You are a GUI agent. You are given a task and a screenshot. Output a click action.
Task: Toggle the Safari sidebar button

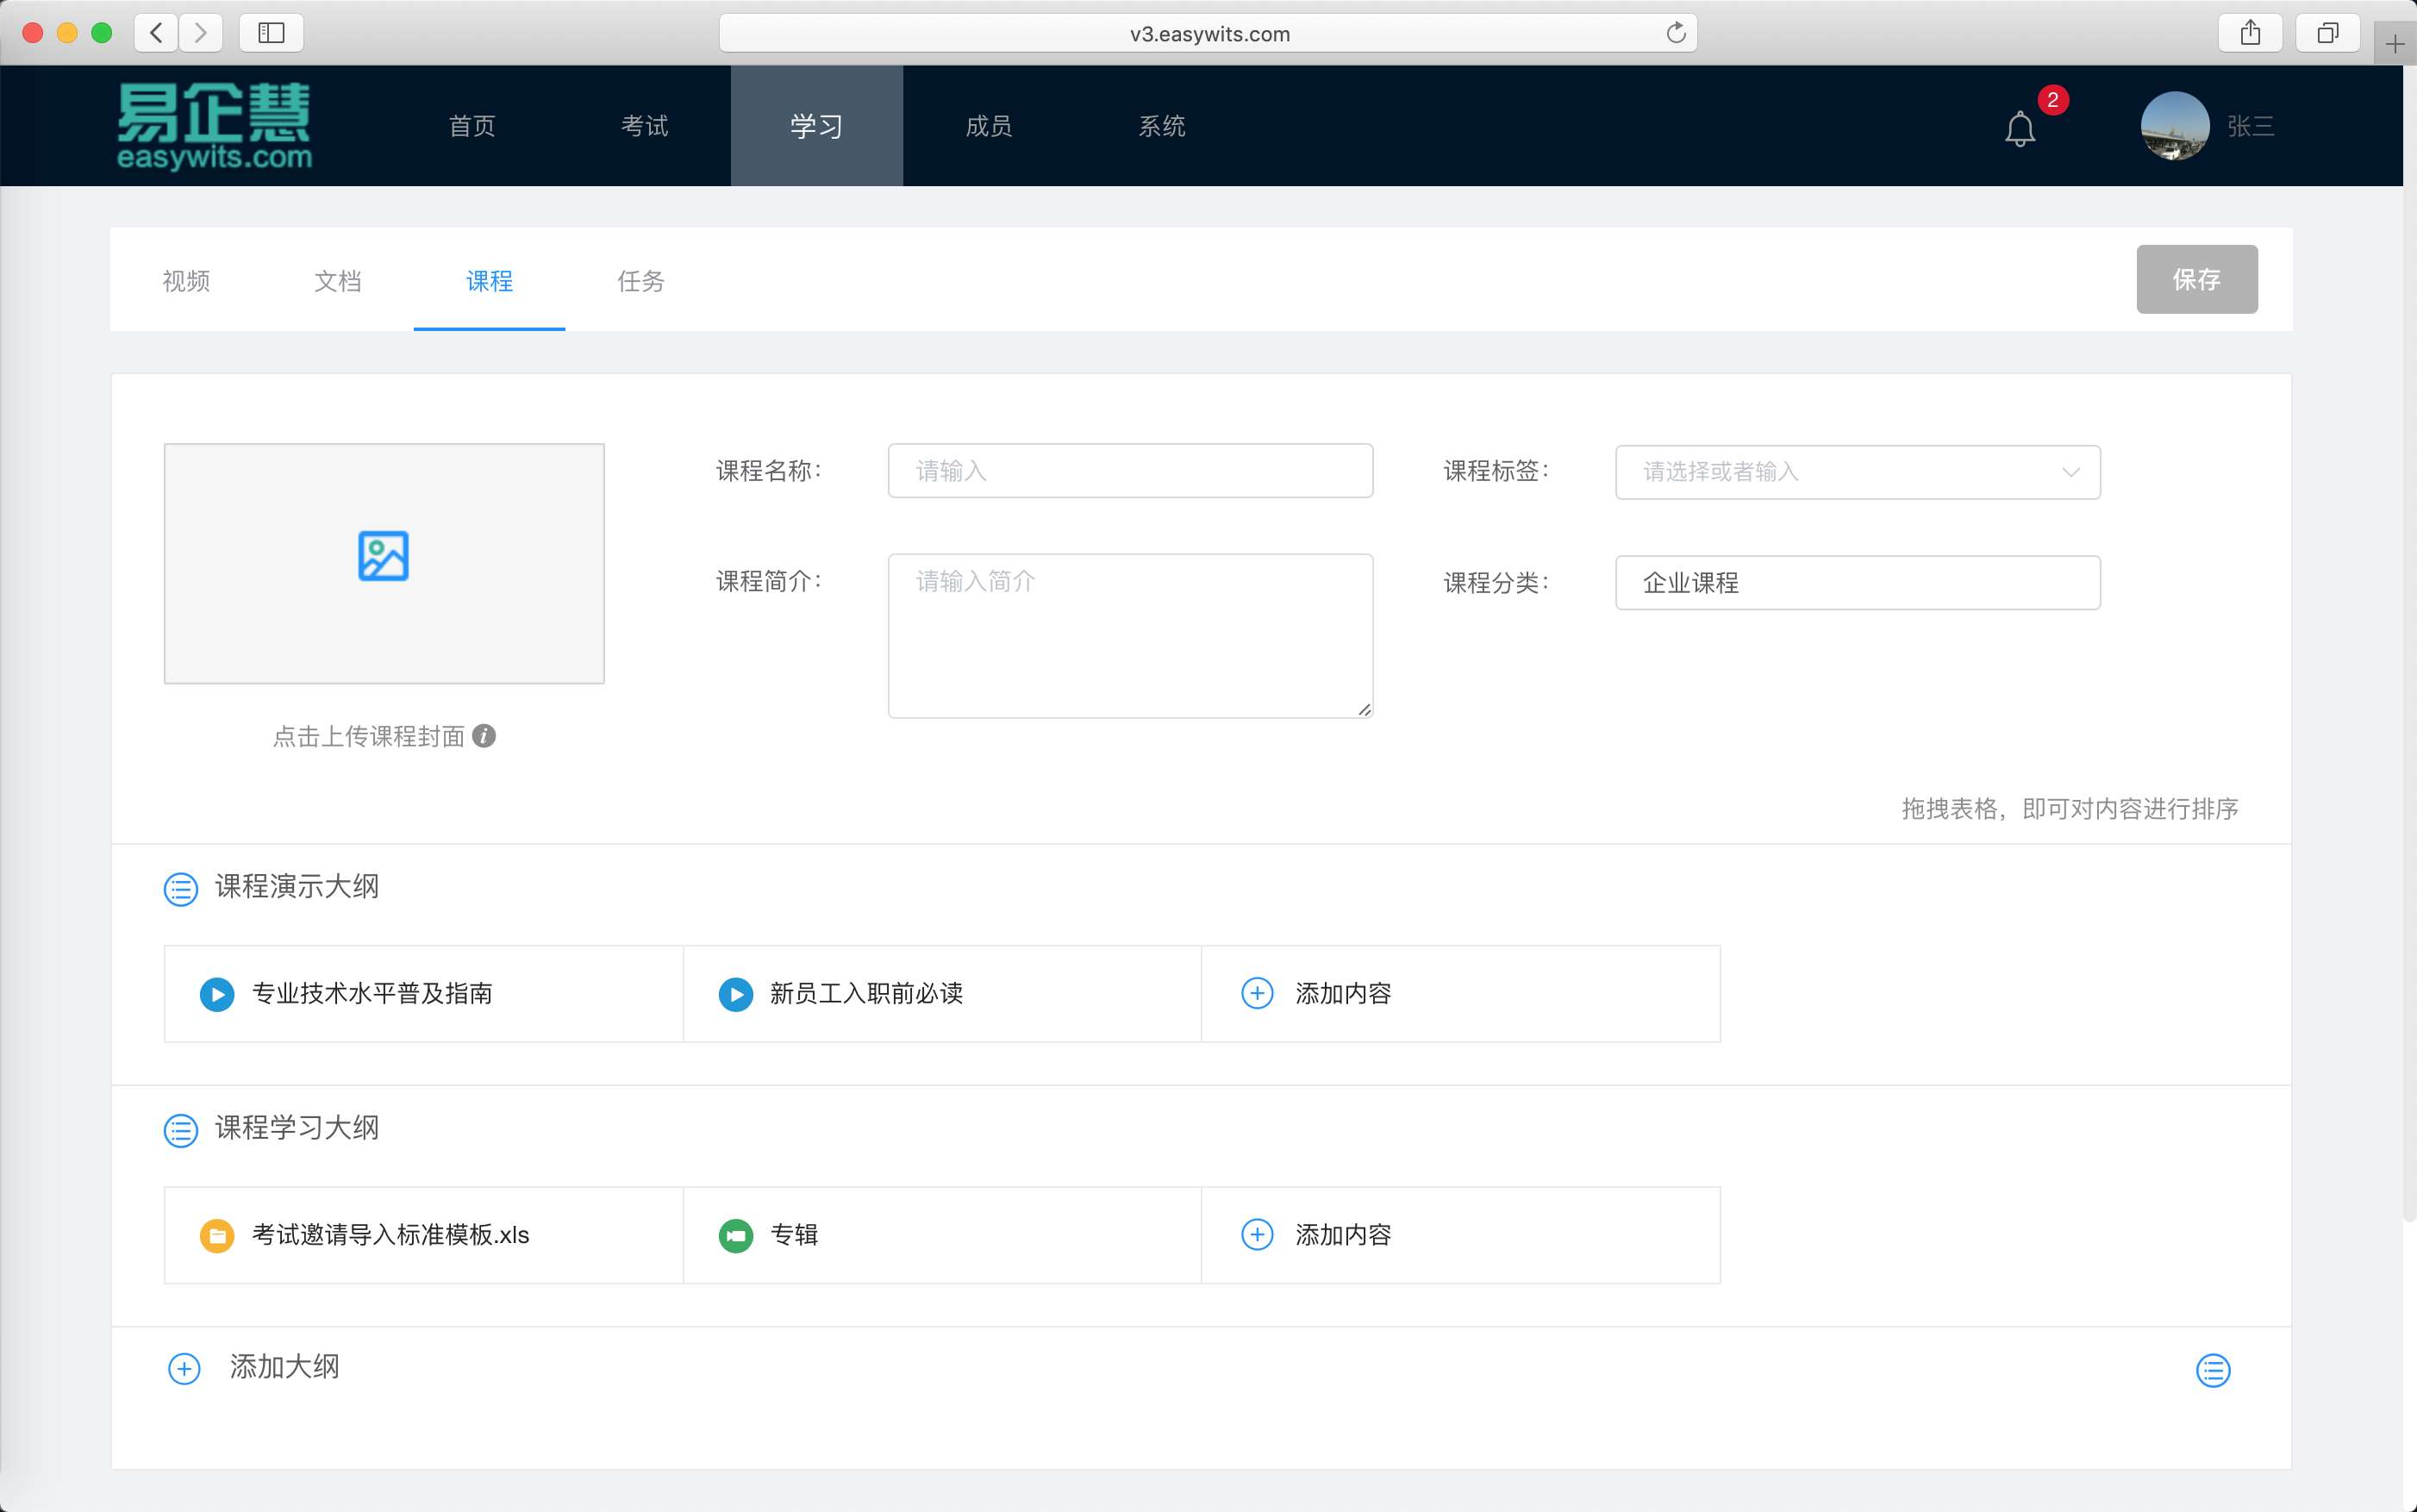point(271,33)
